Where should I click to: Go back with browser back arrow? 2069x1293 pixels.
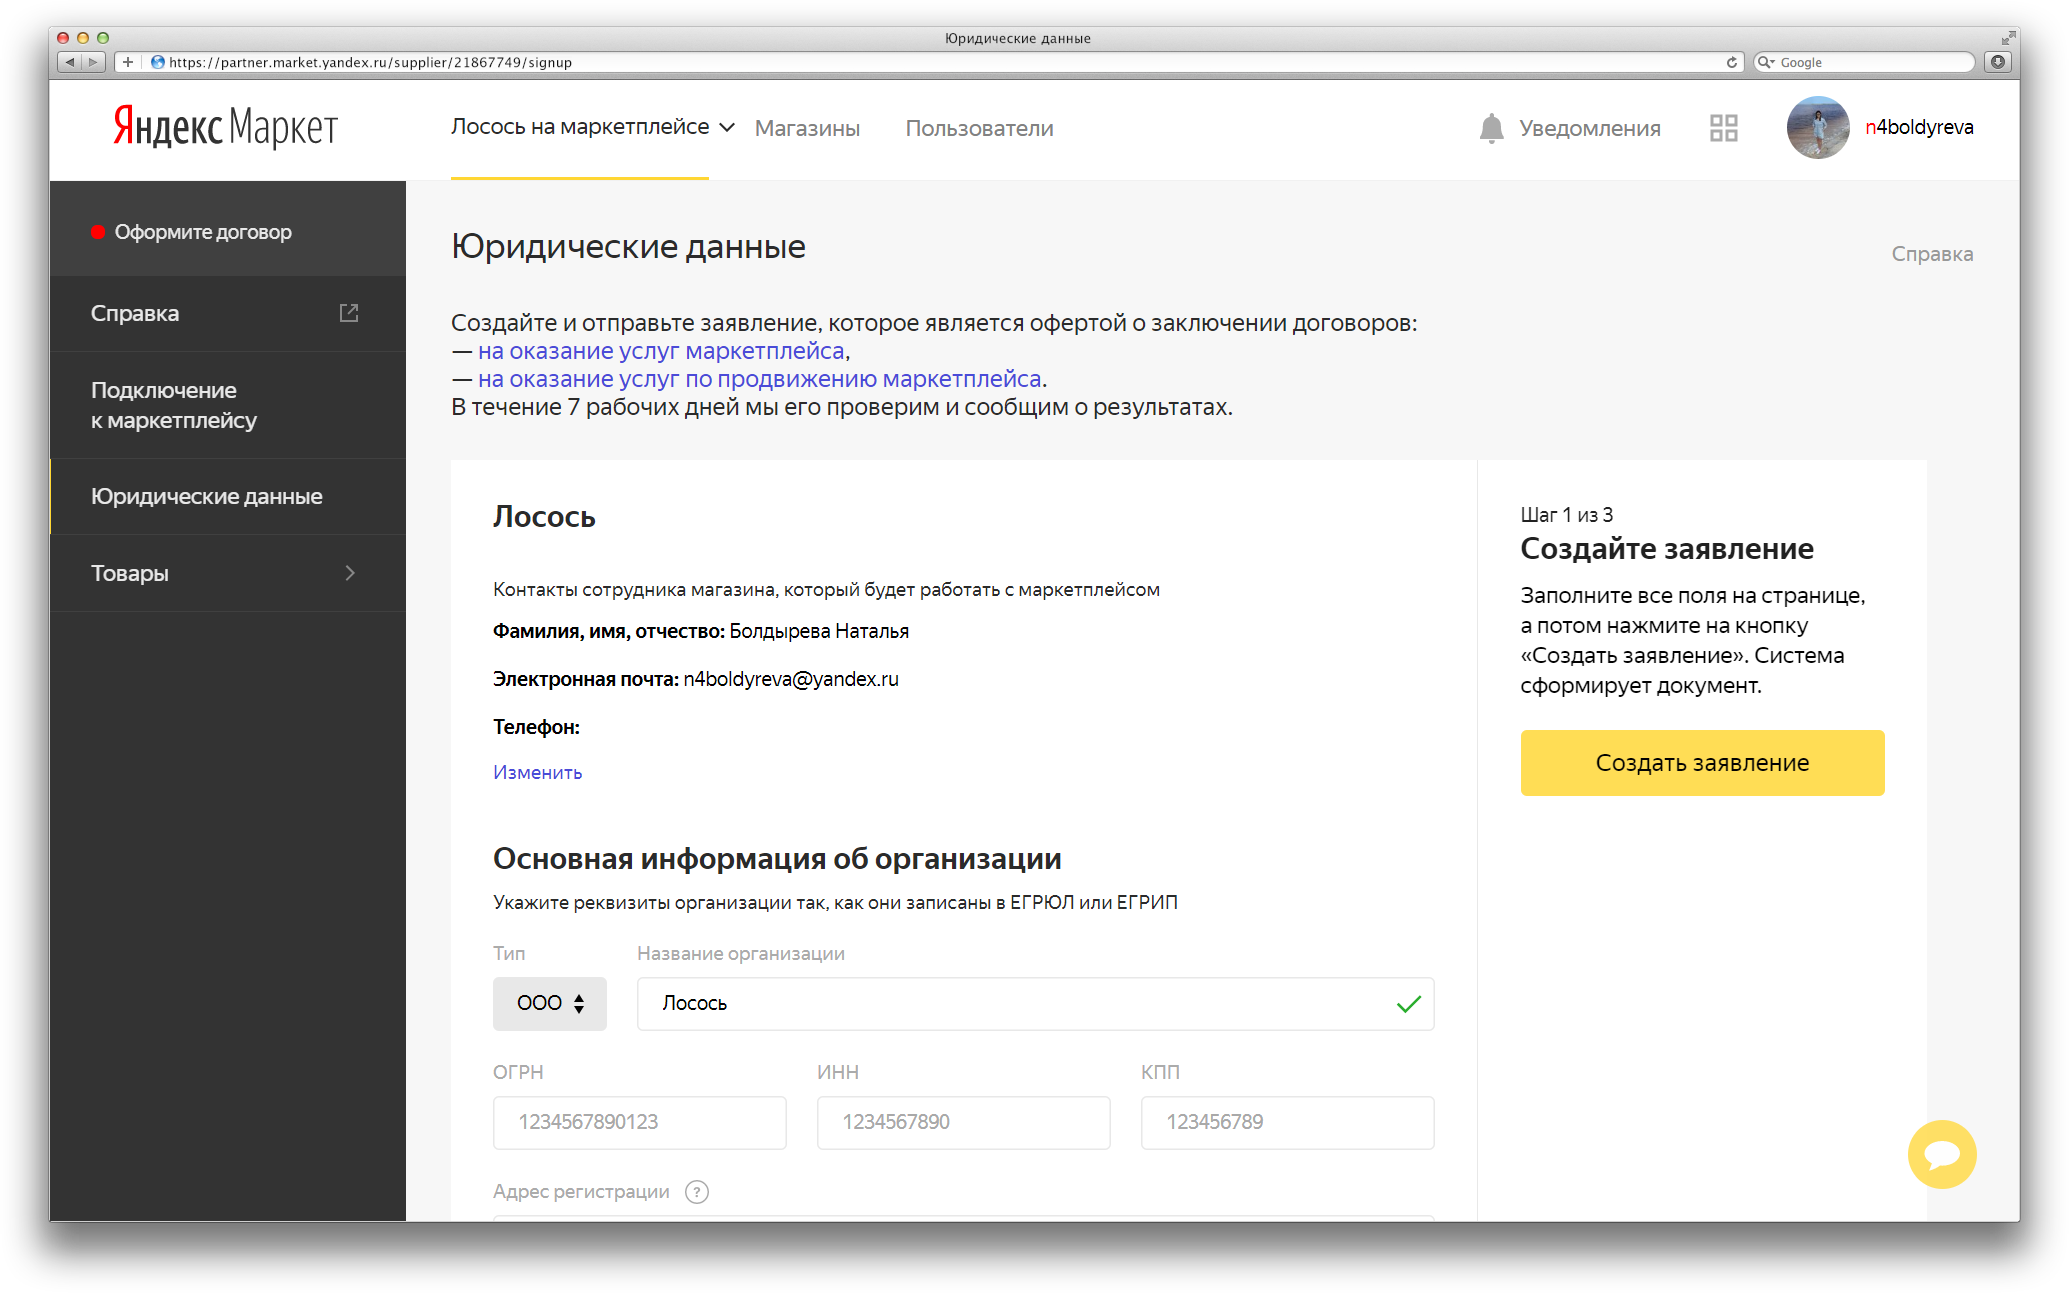[70, 62]
